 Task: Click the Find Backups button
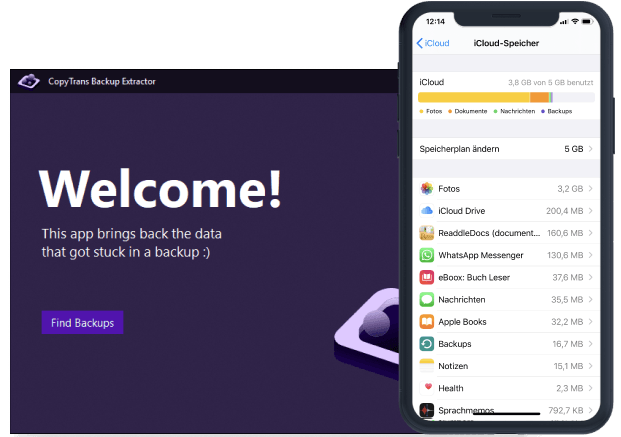pyautogui.click(x=82, y=323)
